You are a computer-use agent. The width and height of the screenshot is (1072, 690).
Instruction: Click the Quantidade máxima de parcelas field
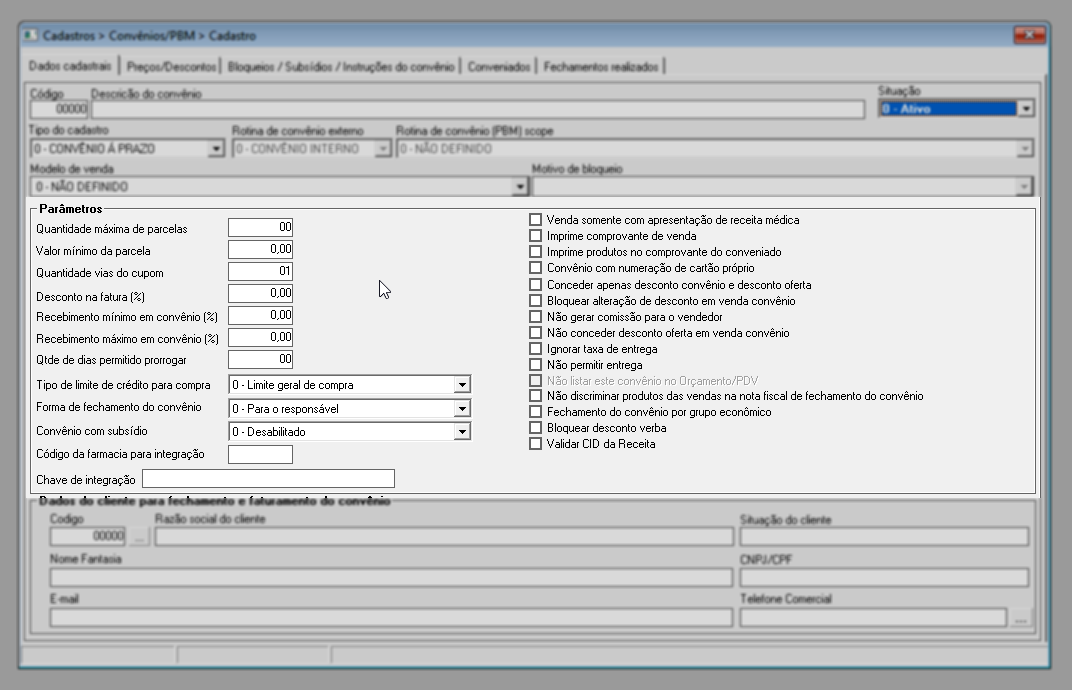pyautogui.click(x=260, y=228)
